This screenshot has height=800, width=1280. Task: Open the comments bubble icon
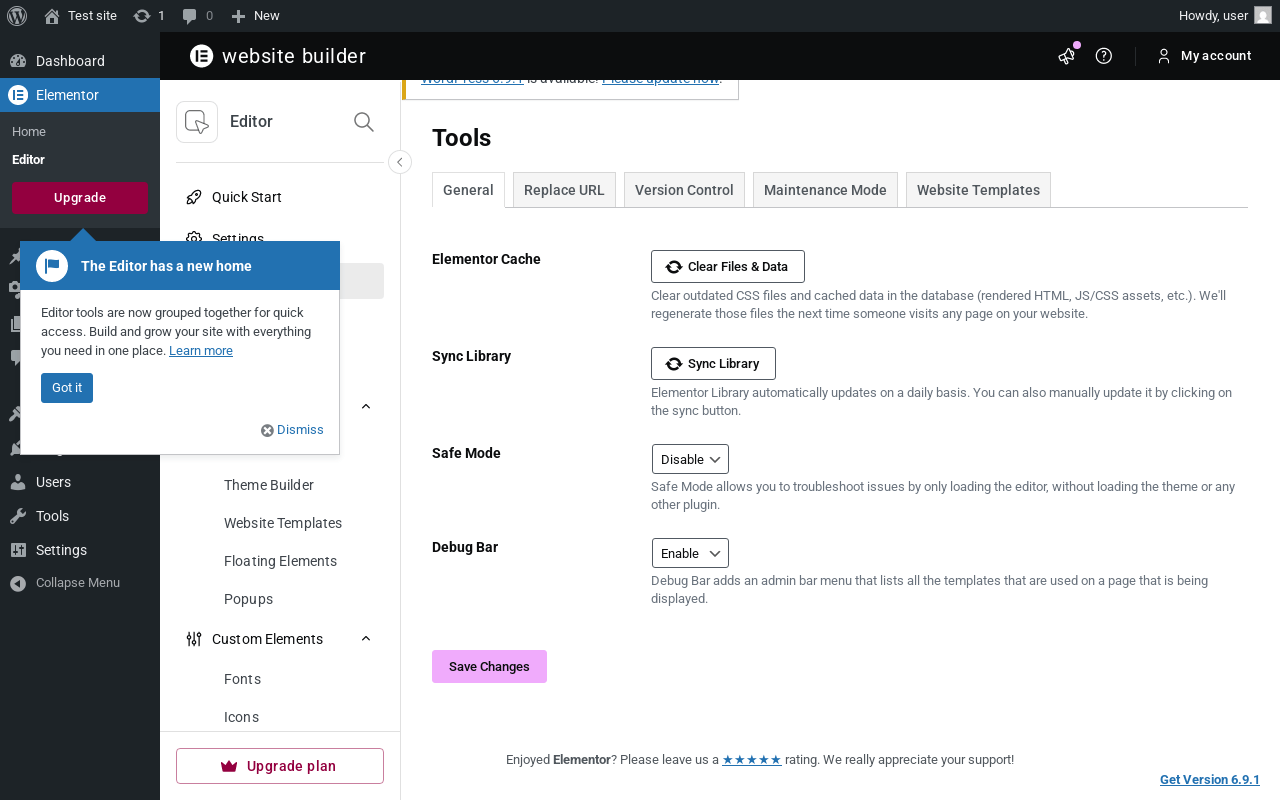click(190, 16)
